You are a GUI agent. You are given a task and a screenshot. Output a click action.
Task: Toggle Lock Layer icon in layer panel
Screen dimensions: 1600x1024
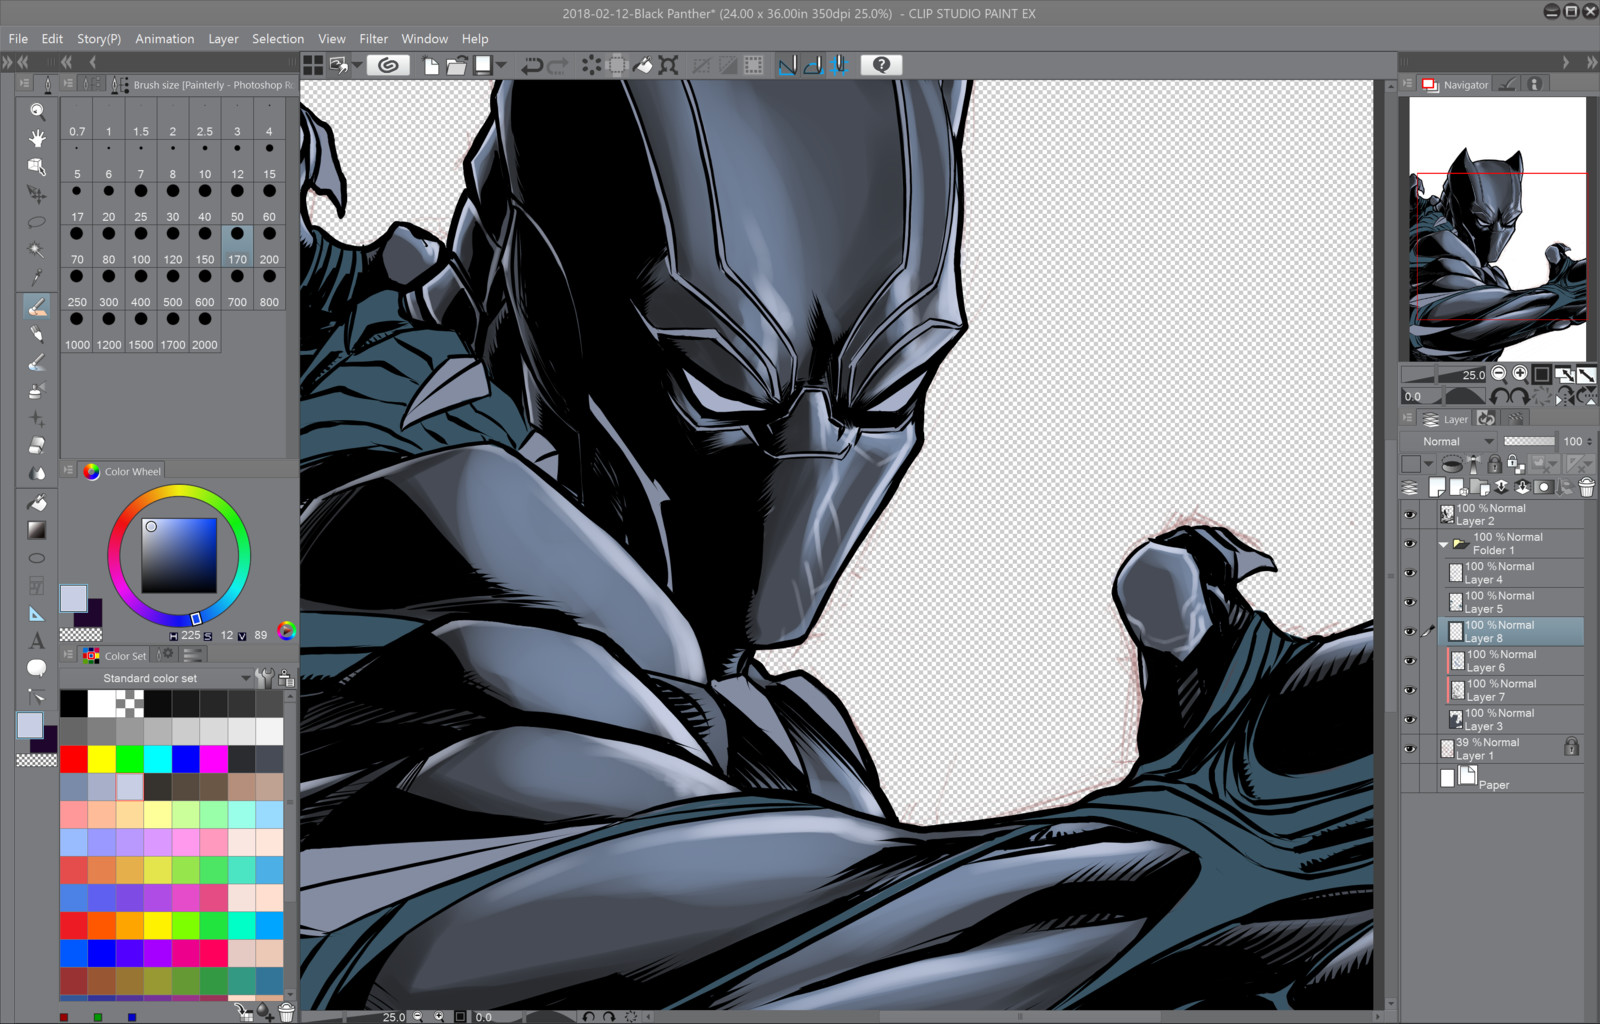coord(1494,464)
